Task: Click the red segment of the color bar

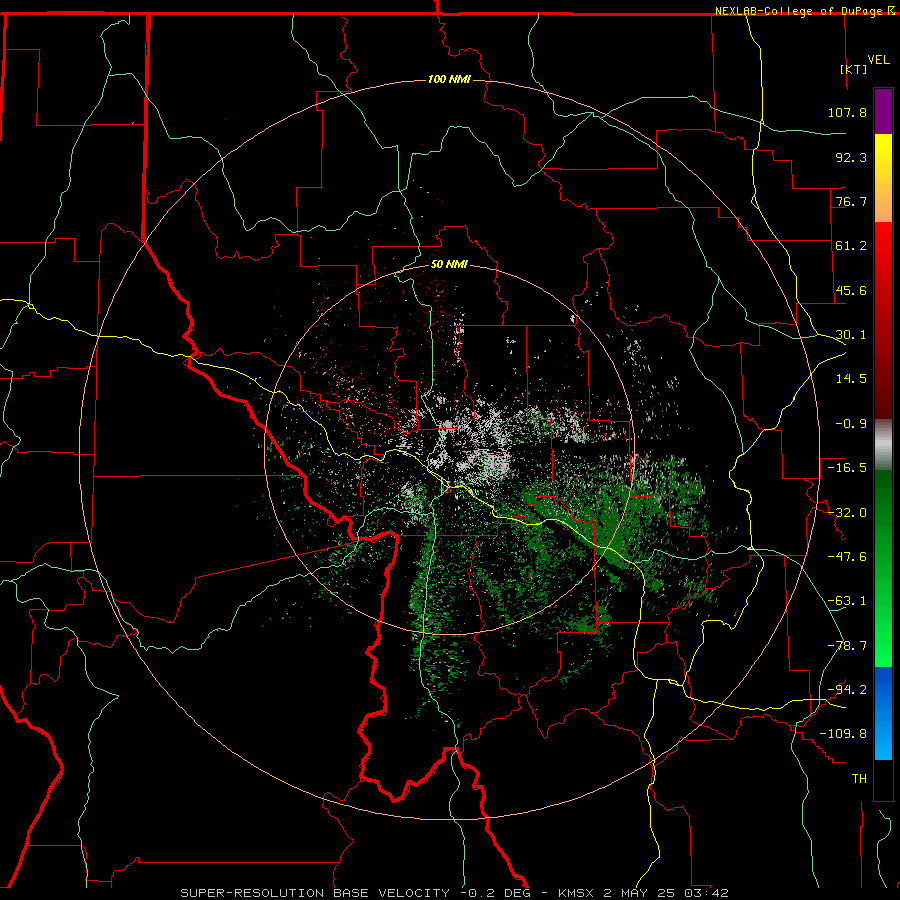Action: click(883, 320)
